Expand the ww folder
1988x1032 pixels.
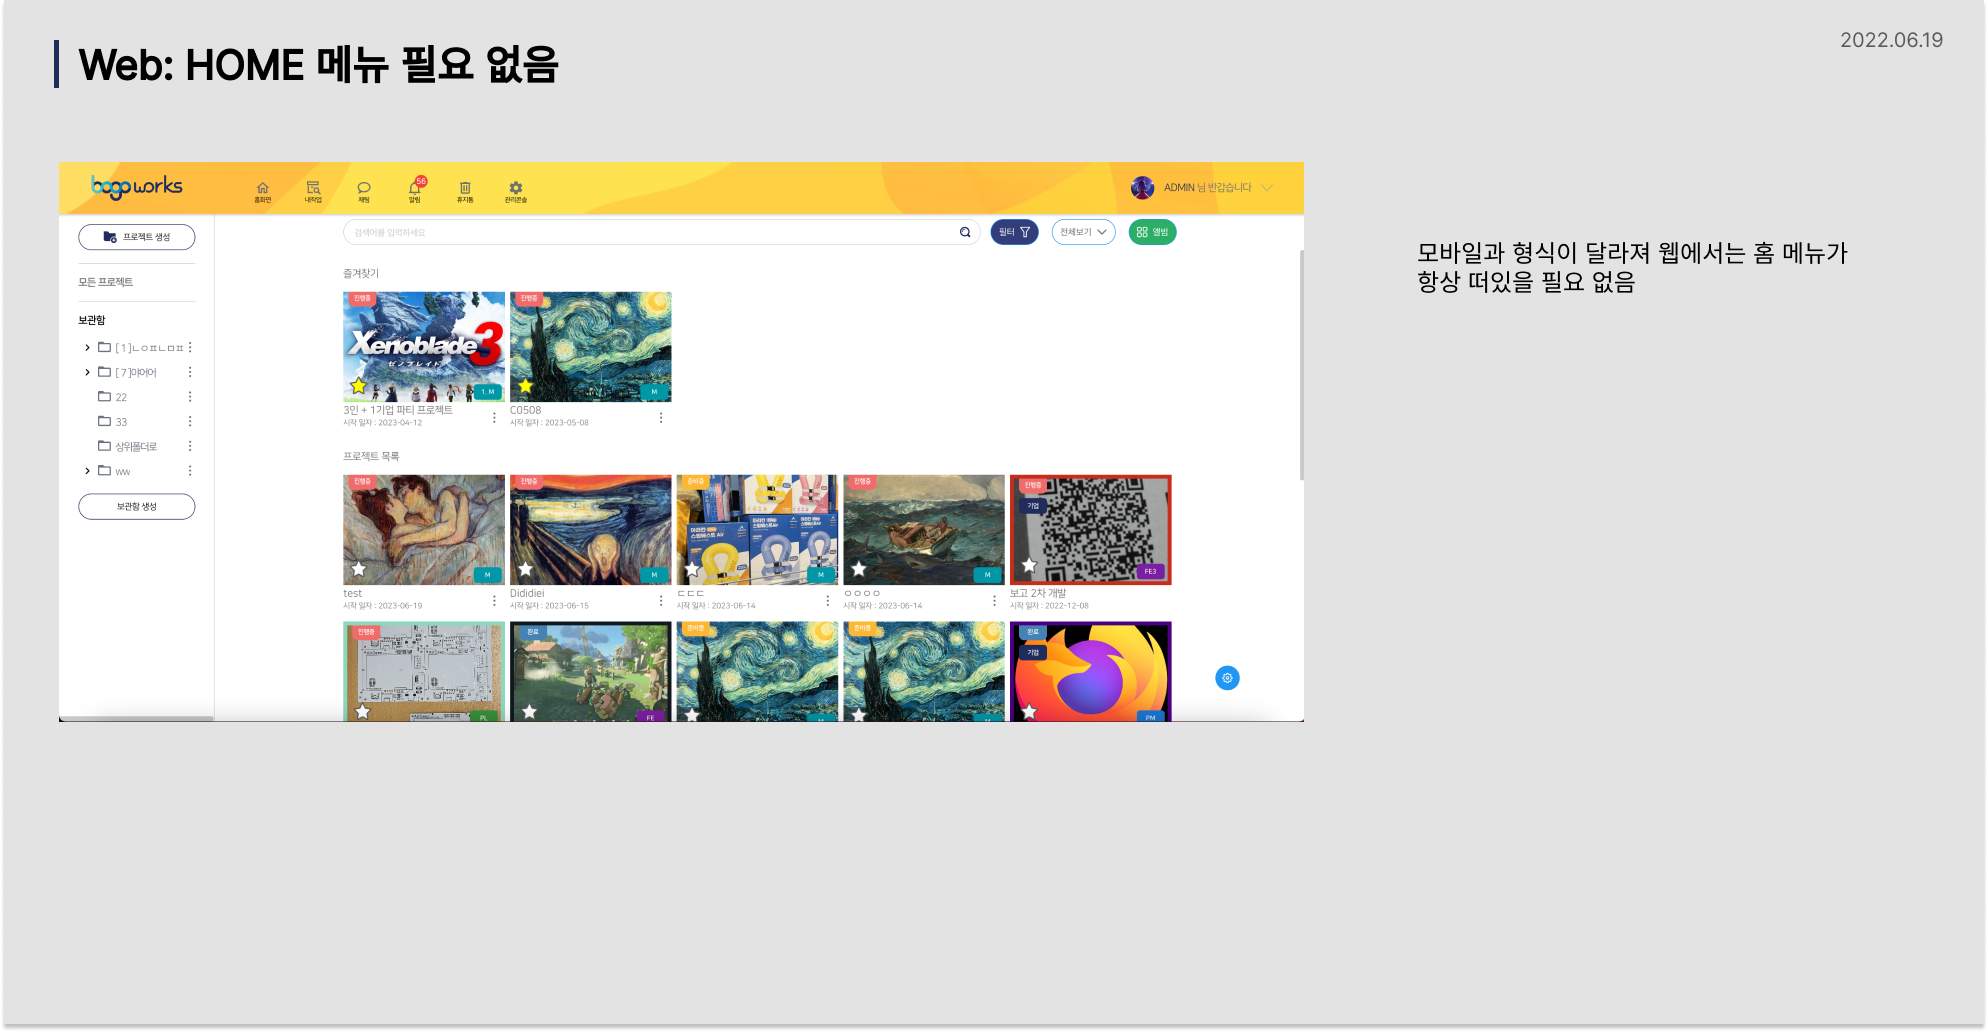(x=87, y=471)
